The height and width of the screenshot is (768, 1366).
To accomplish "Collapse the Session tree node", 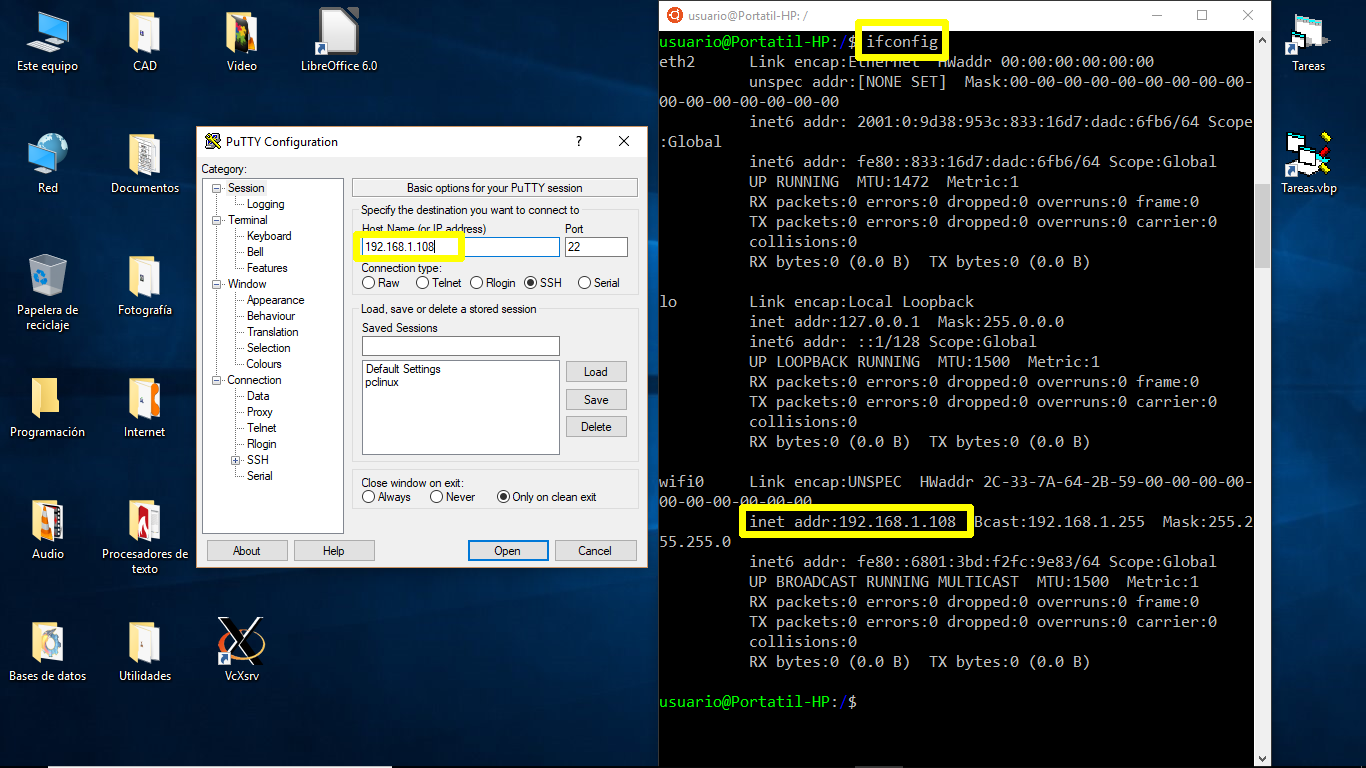I will click(218, 188).
